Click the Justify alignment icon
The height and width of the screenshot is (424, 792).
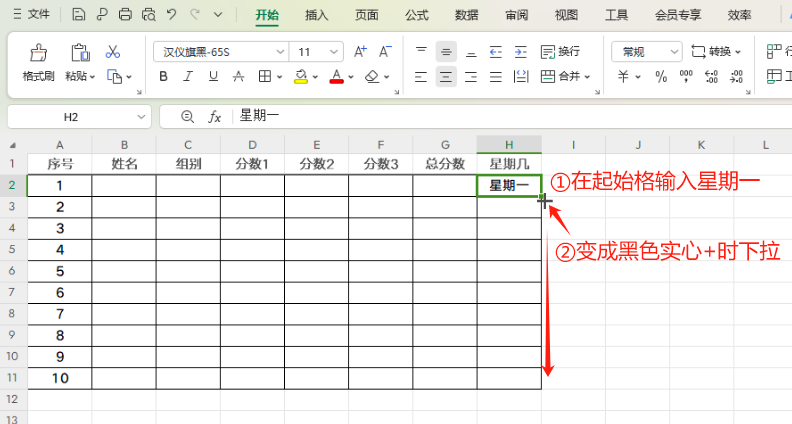point(496,77)
